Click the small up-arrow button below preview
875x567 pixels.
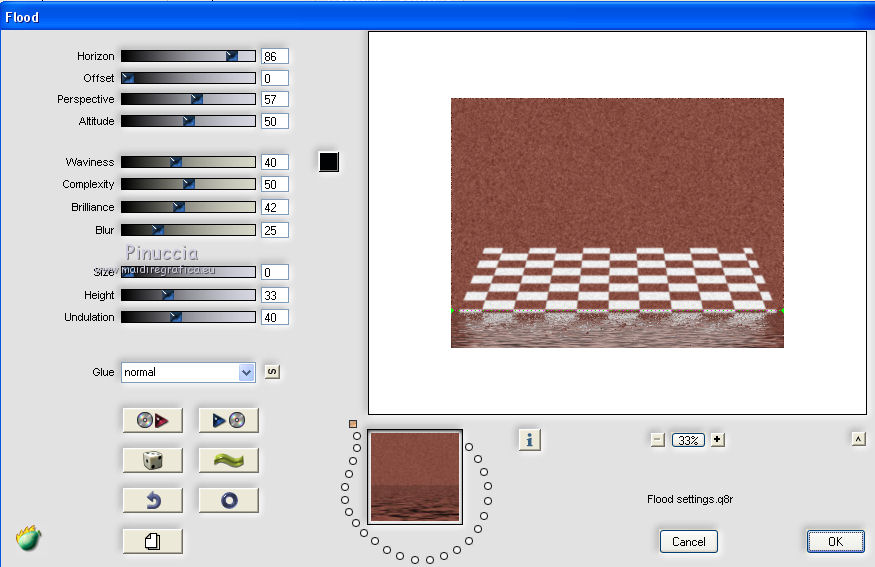[858, 439]
